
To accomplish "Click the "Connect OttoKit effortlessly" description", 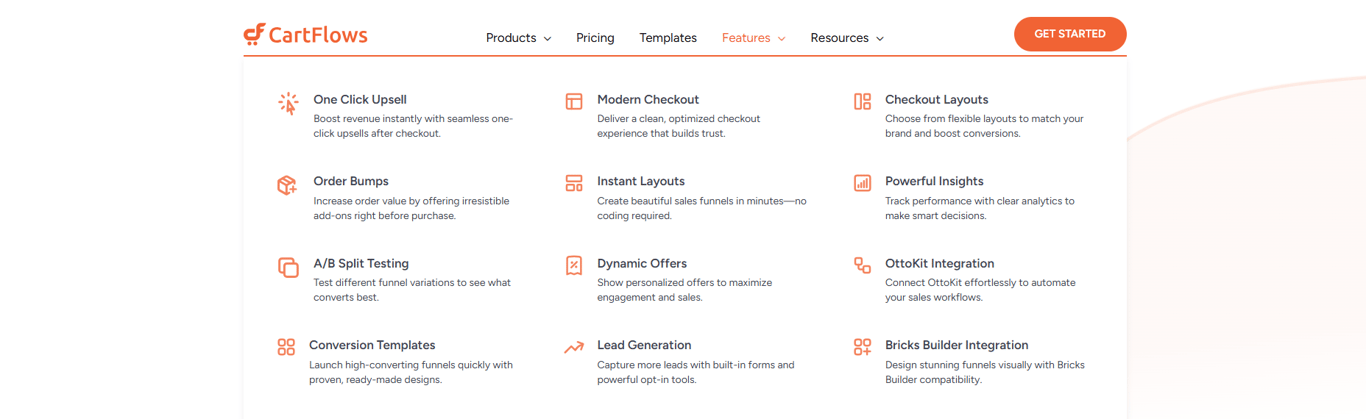I will [981, 290].
